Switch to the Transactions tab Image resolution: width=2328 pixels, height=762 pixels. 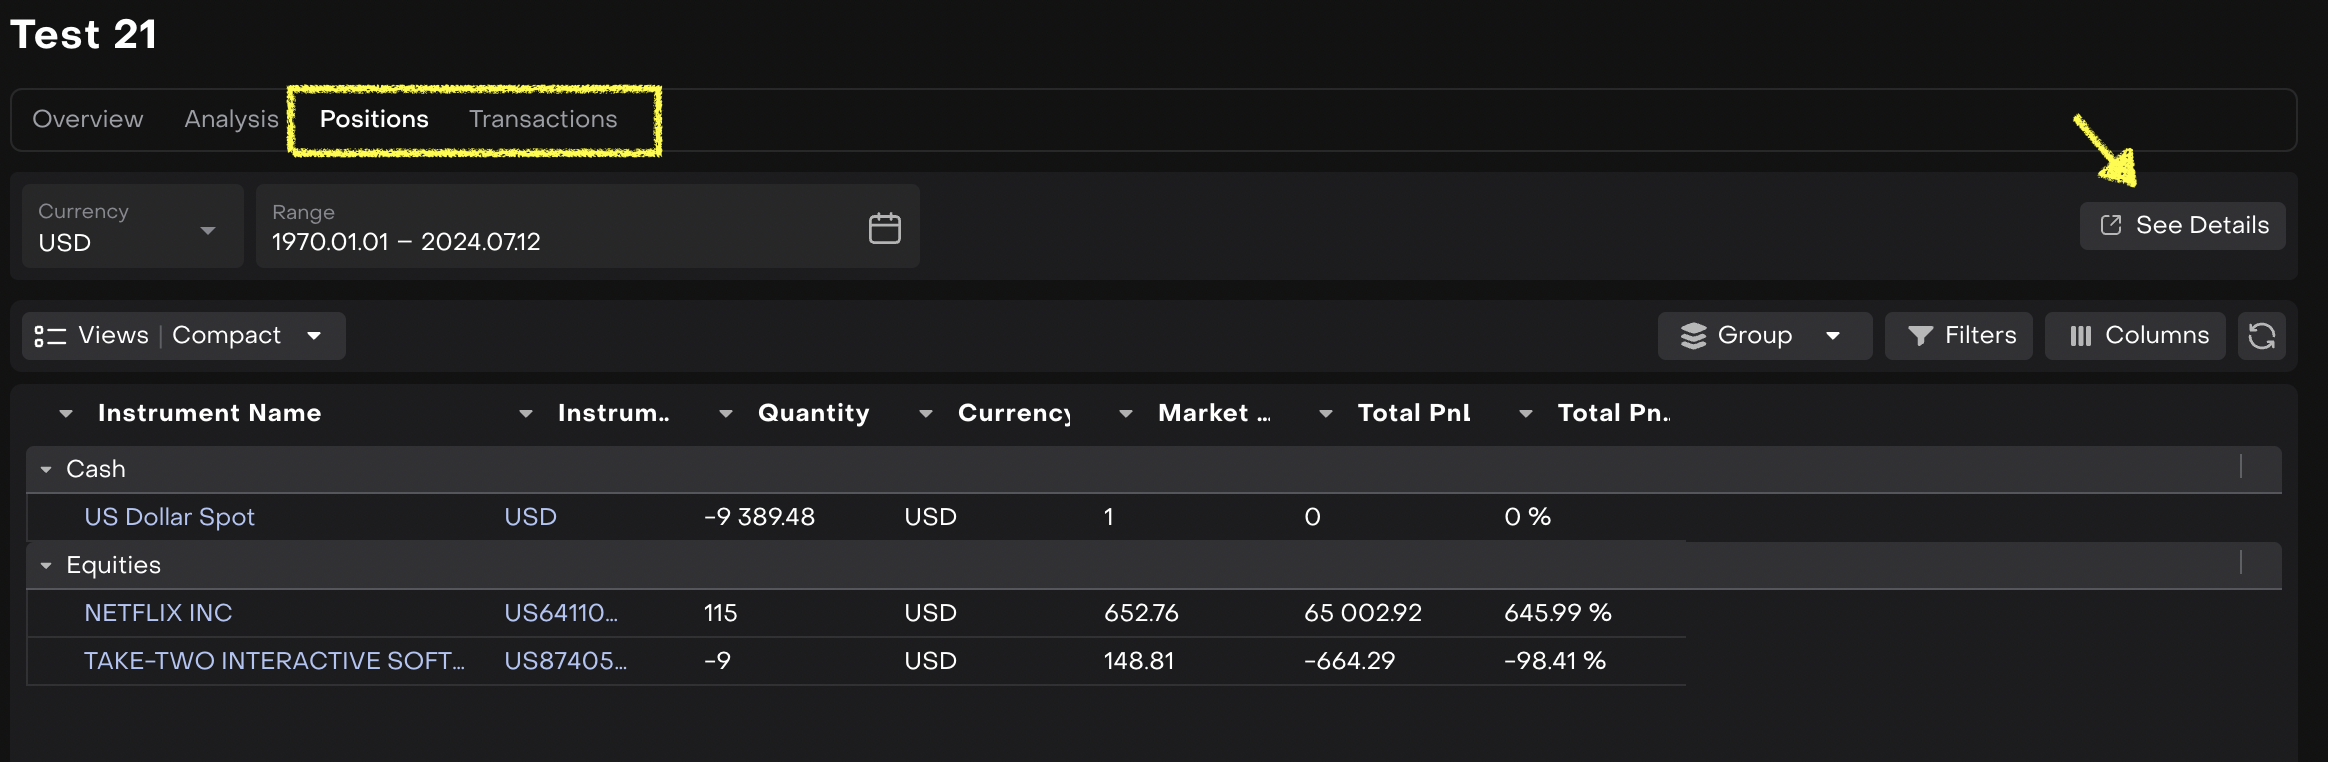[x=543, y=119]
